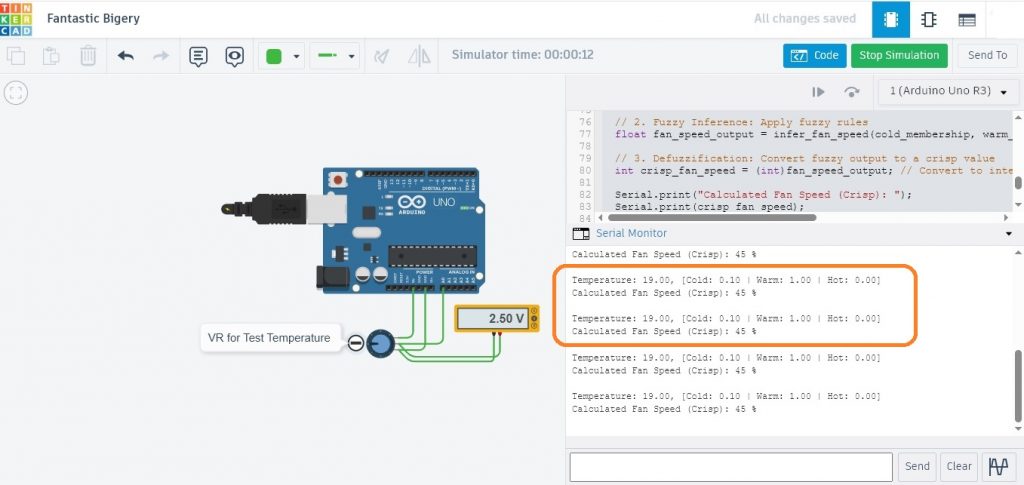Toggle notes visibility icon

234,56
